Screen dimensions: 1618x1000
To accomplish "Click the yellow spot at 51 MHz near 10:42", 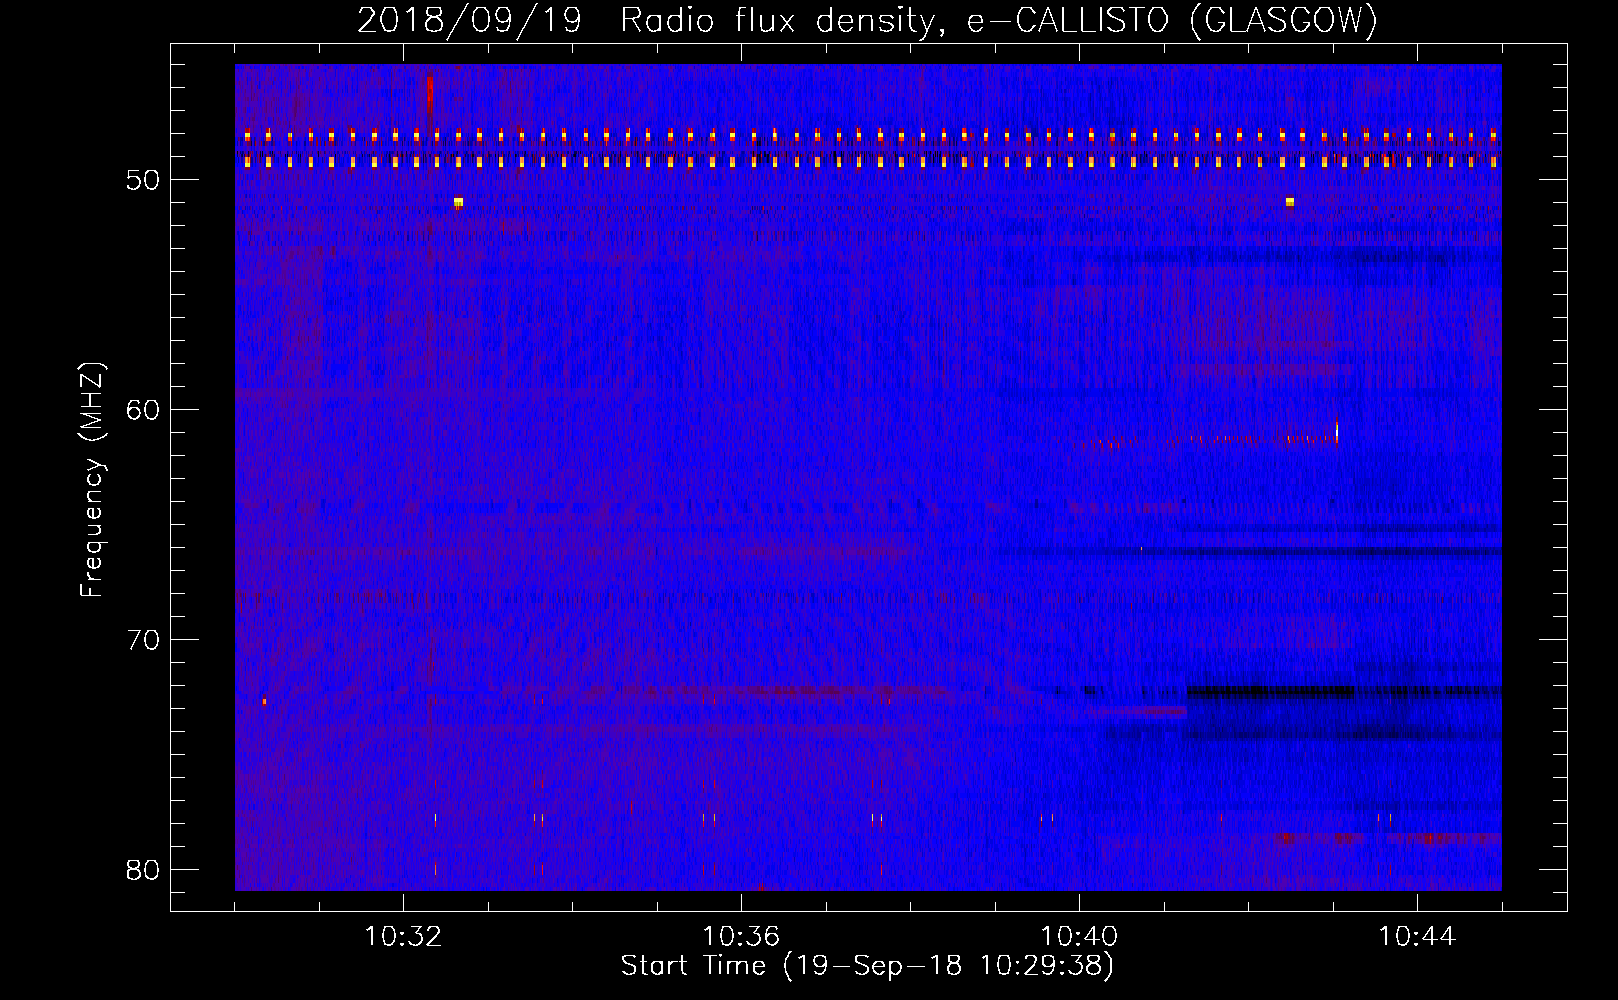I will point(1289,202).
